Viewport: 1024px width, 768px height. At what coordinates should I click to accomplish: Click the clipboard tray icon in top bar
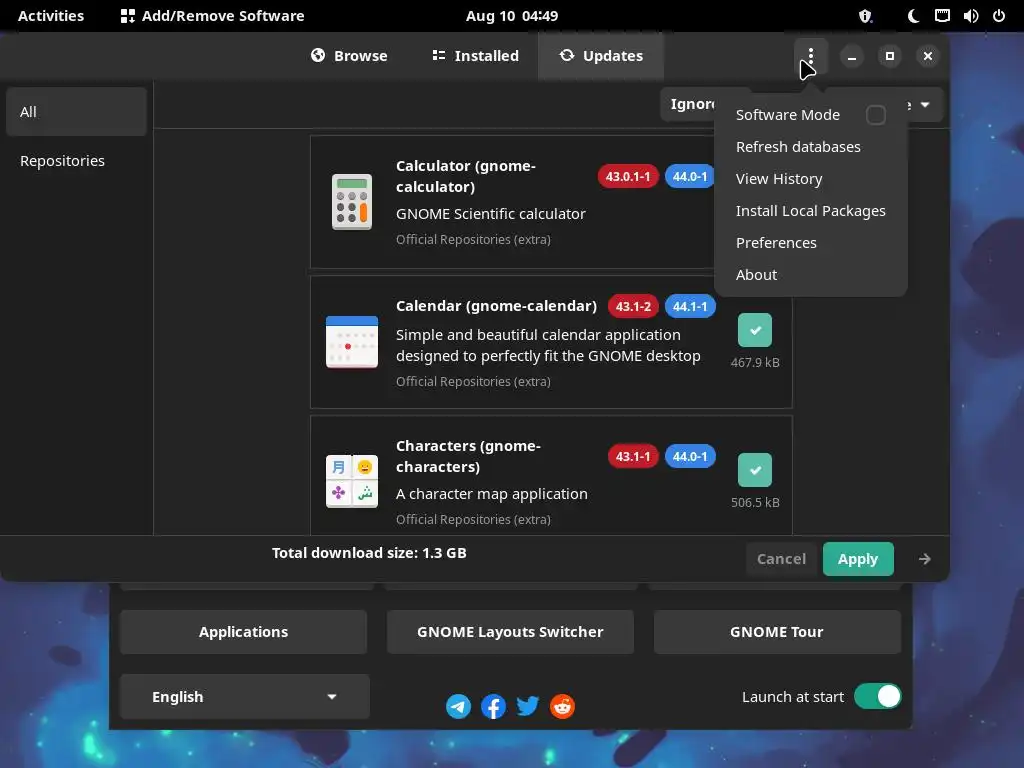[942, 16]
